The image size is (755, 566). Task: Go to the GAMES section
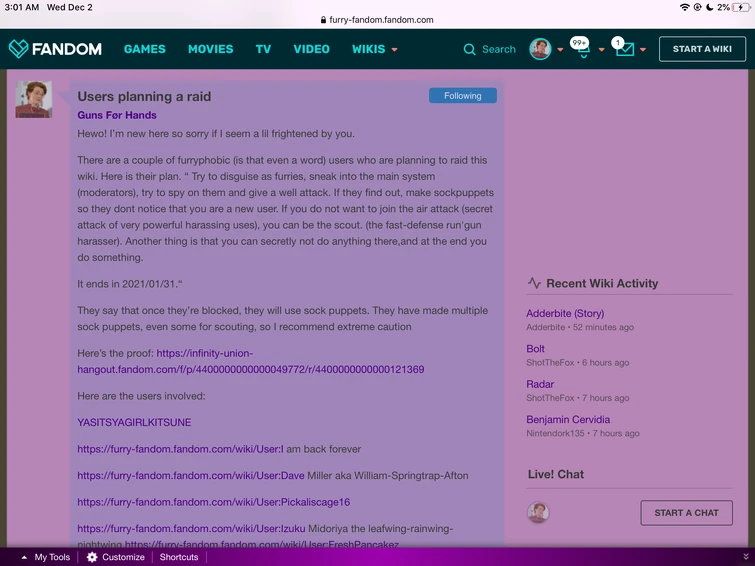point(144,49)
